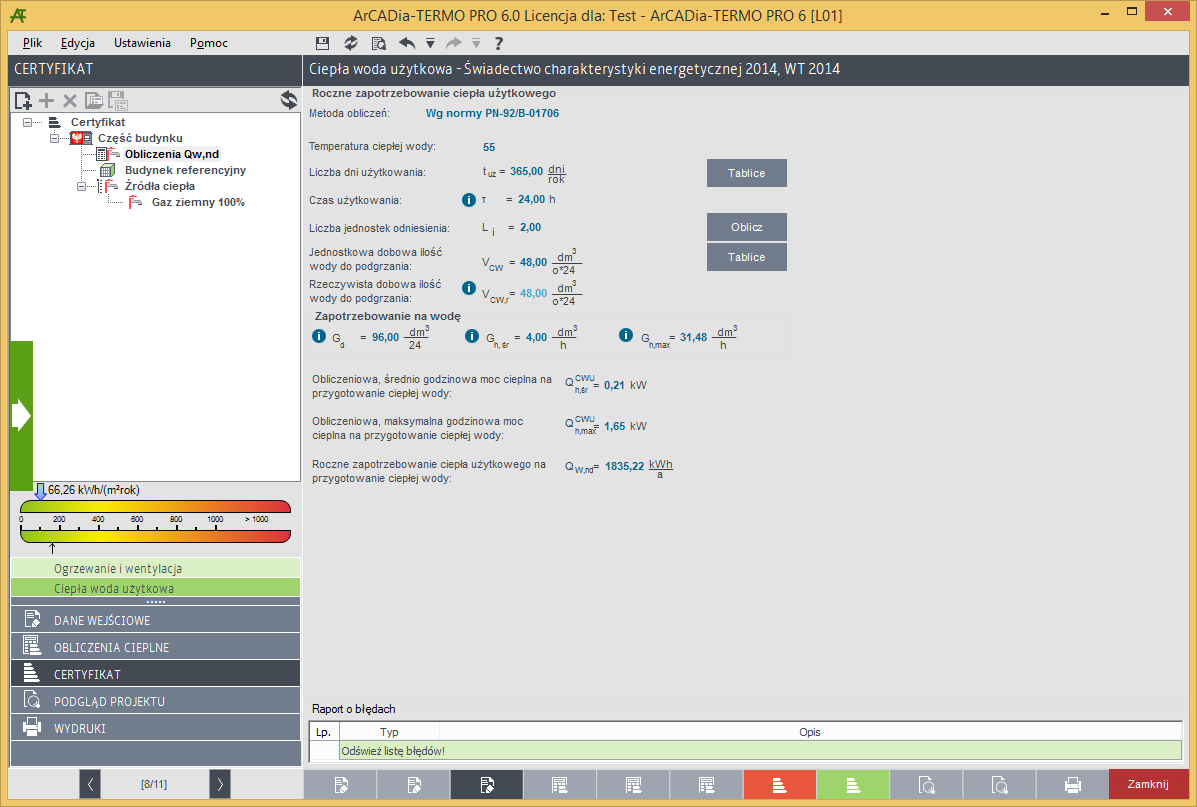
Task: Click the load-from-template folder icon above the tree
Action: pyautogui.click(x=94, y=100)
